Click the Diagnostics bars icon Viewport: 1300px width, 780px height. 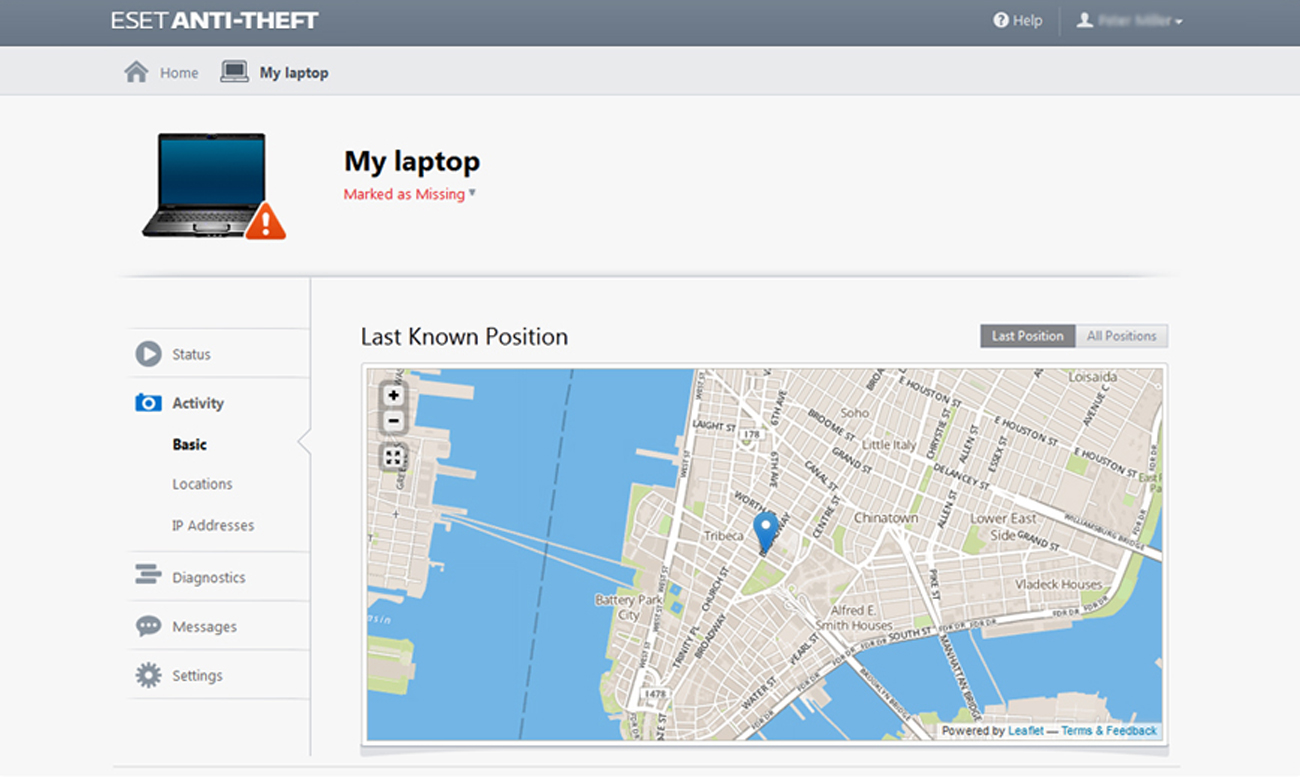point(148,575)
